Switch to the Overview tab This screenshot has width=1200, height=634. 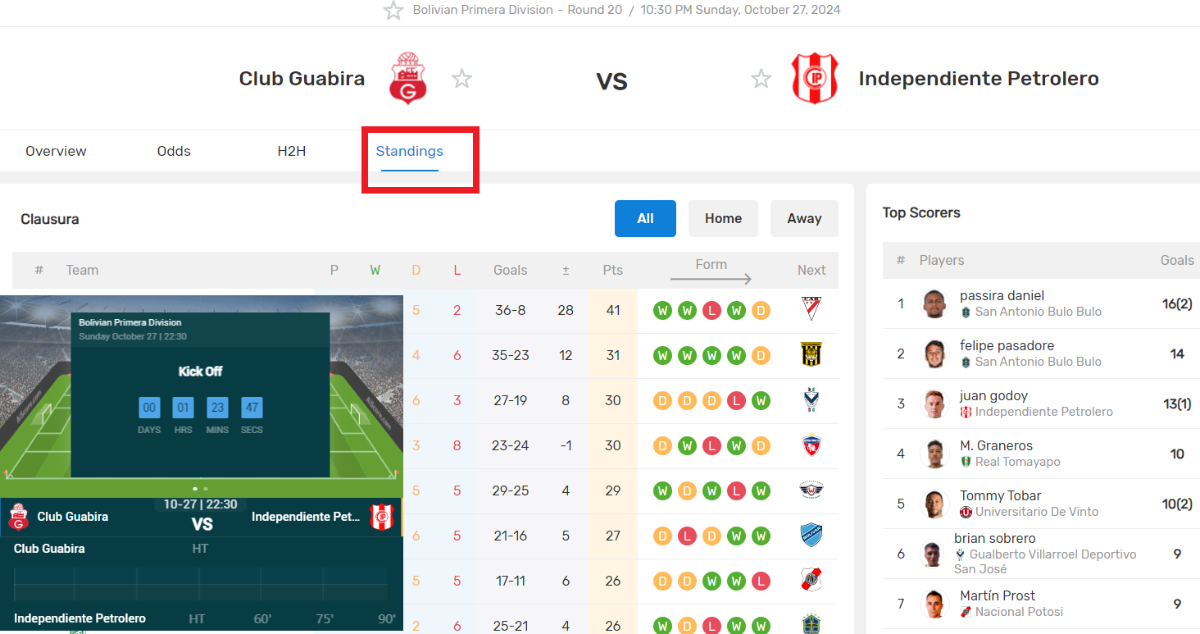[x=56, y=151]
